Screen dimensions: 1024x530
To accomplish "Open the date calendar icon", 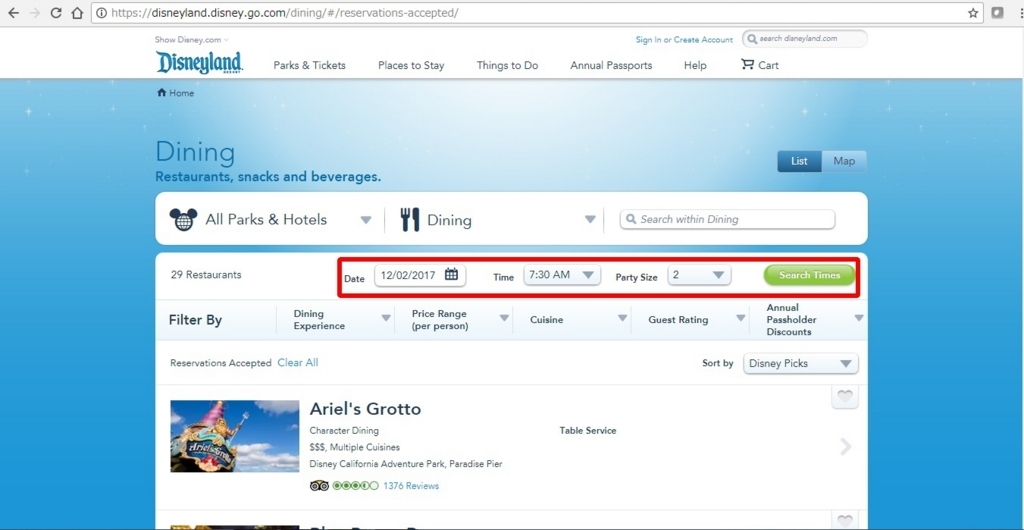I will 451,274.
